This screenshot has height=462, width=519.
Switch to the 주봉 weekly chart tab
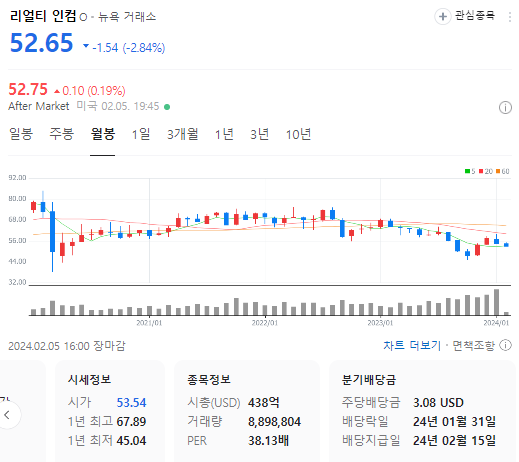[x=61, y=134]
